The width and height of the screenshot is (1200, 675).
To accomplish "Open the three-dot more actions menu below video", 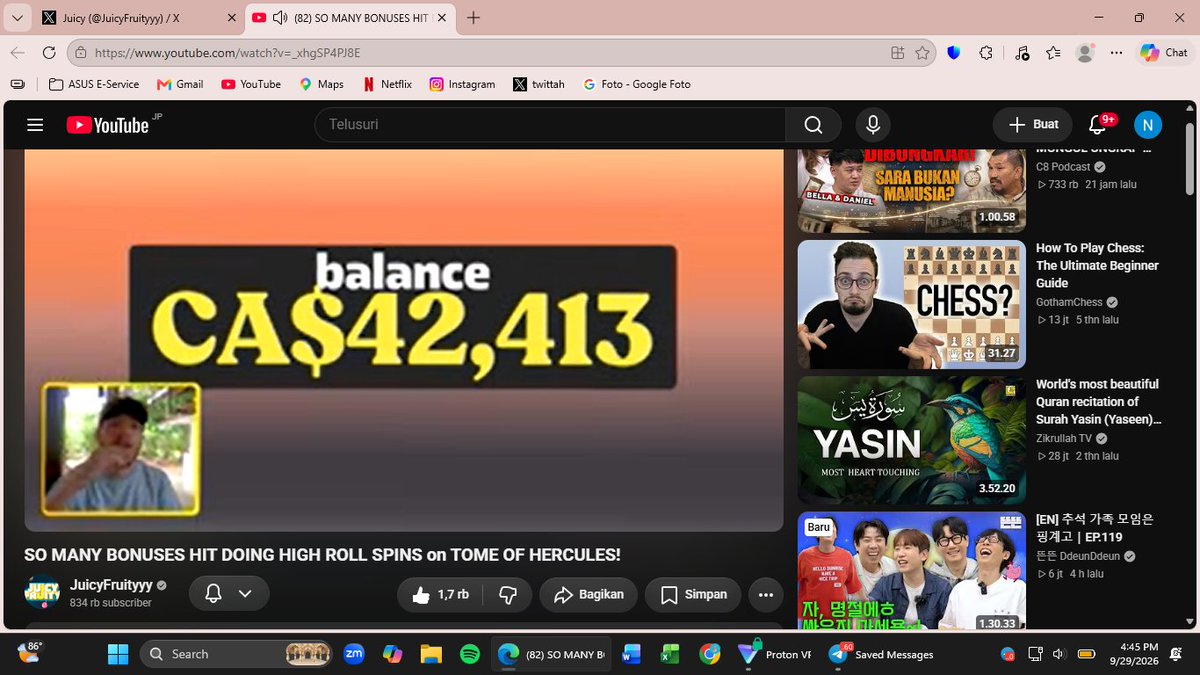I will tap(766, 594).
